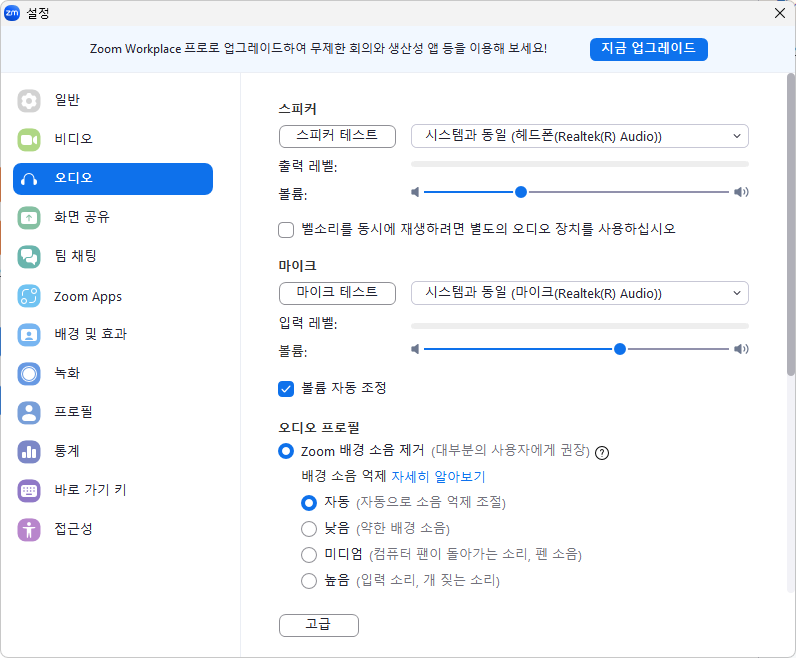Click the 스피커 section heading

click(297, 109)
